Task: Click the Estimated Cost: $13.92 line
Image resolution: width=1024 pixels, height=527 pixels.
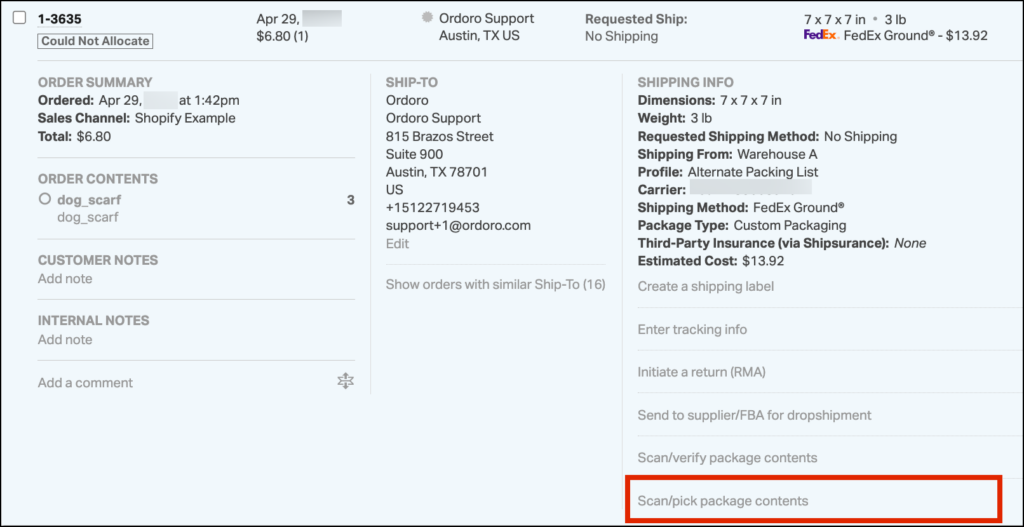Action: pyautogui.click(x=711, y=261)
